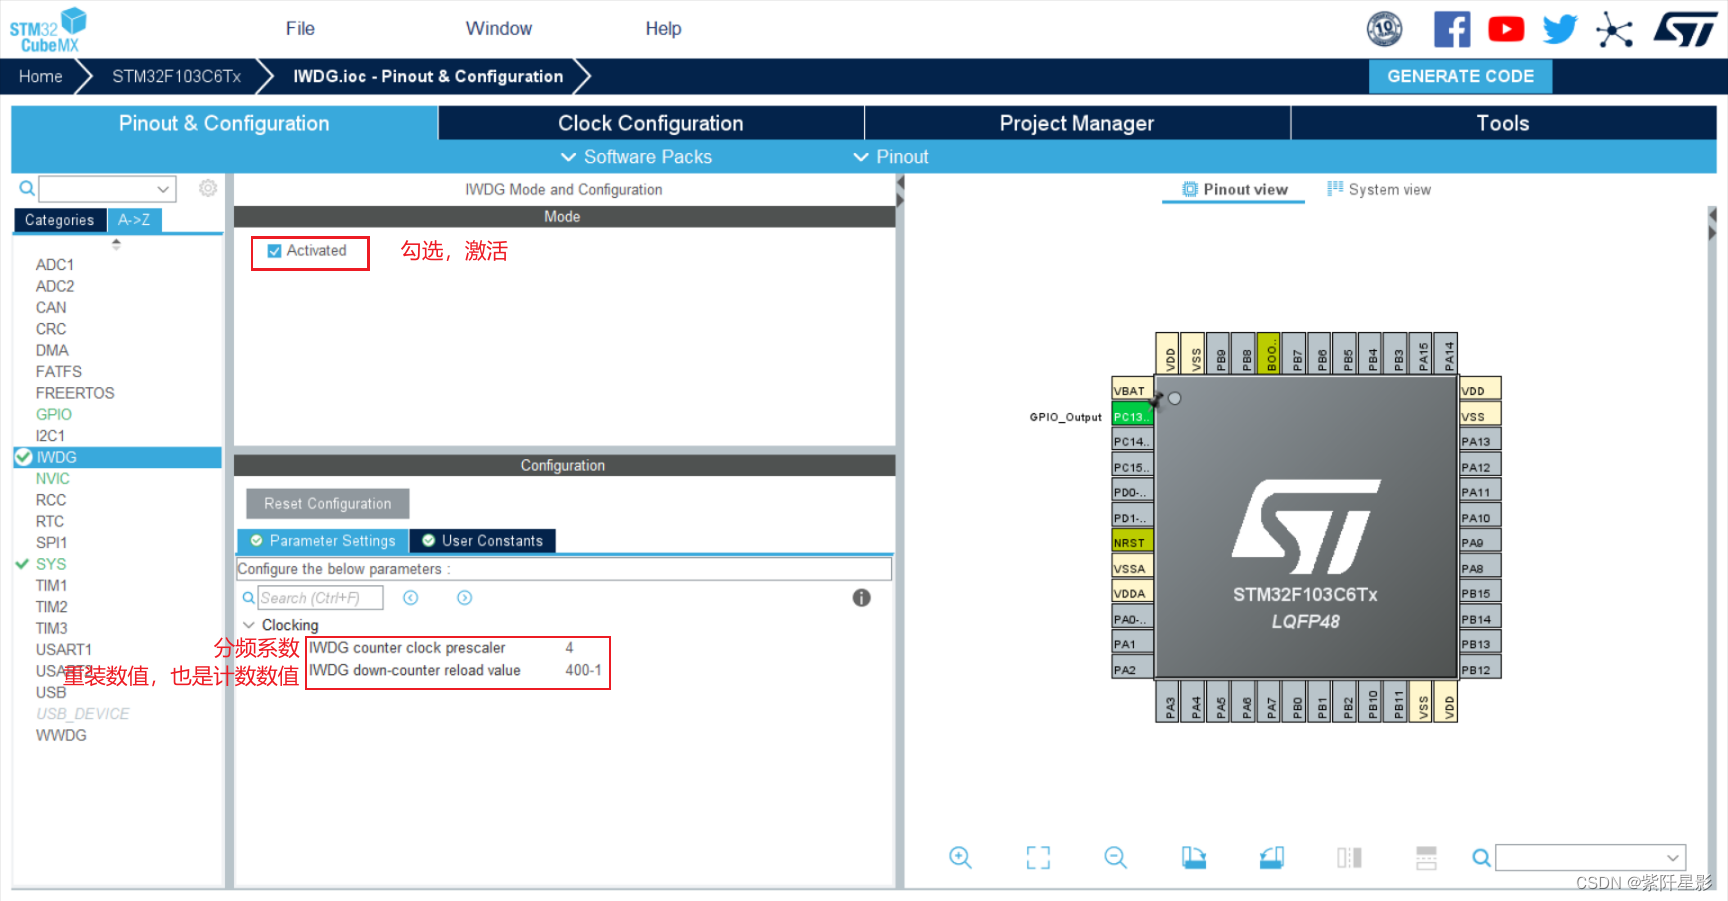Click the parameter search magnifier icon
1728x901 pixels.
[248, 598]
